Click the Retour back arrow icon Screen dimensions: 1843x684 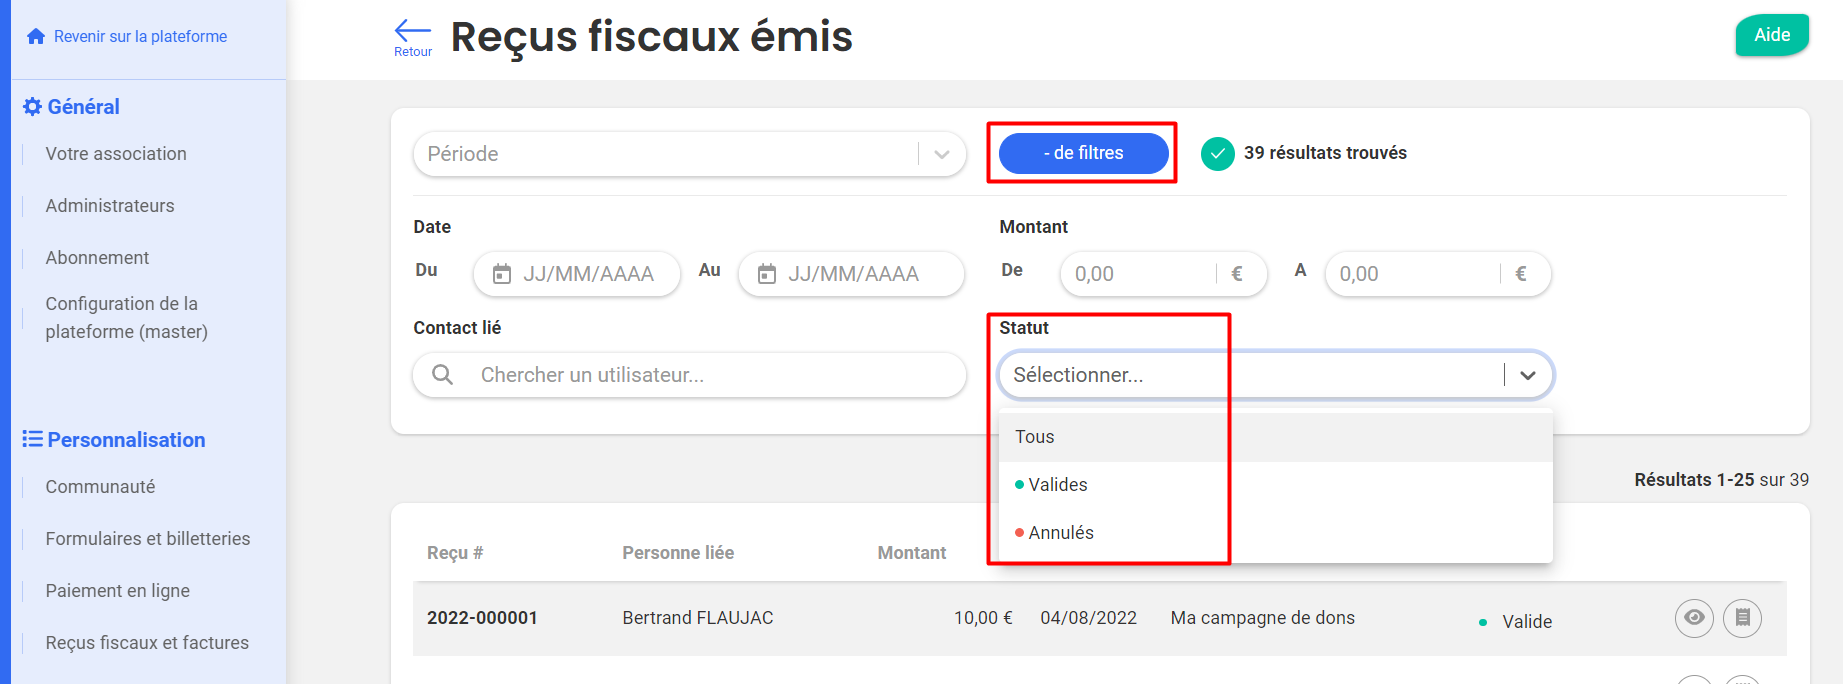point(412,30)
